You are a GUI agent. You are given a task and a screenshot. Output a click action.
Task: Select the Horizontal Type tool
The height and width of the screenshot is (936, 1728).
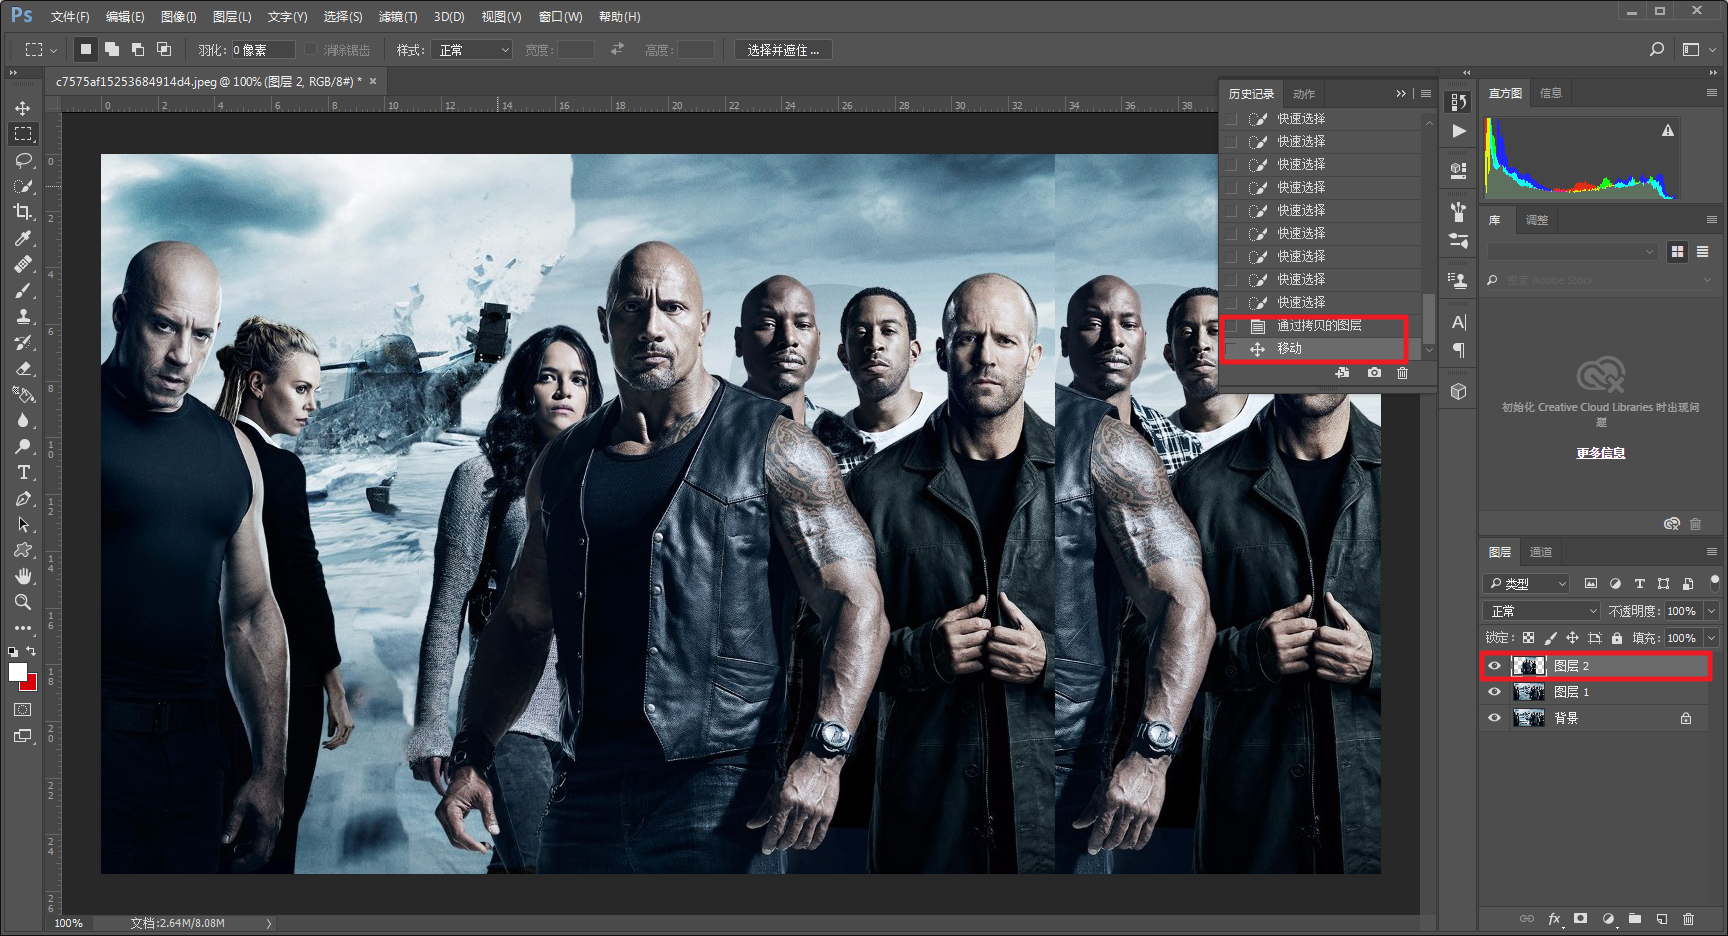coord(22,472)
